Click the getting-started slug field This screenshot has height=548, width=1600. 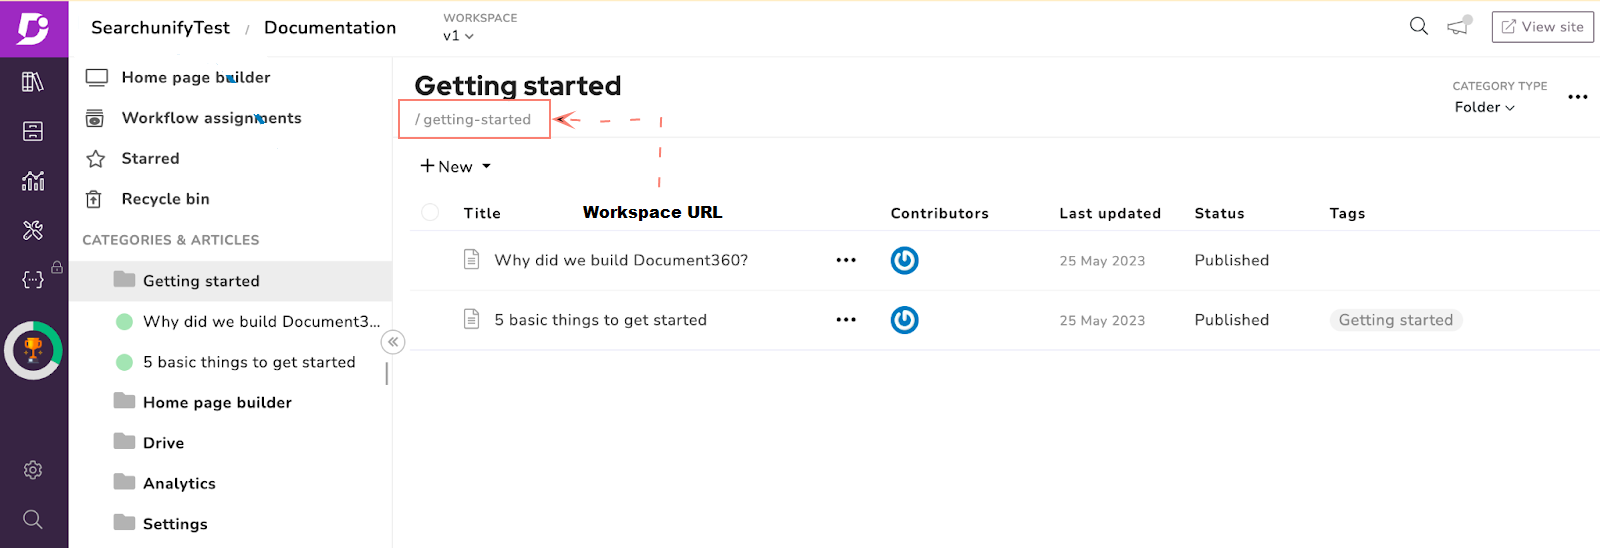(476, 119)
